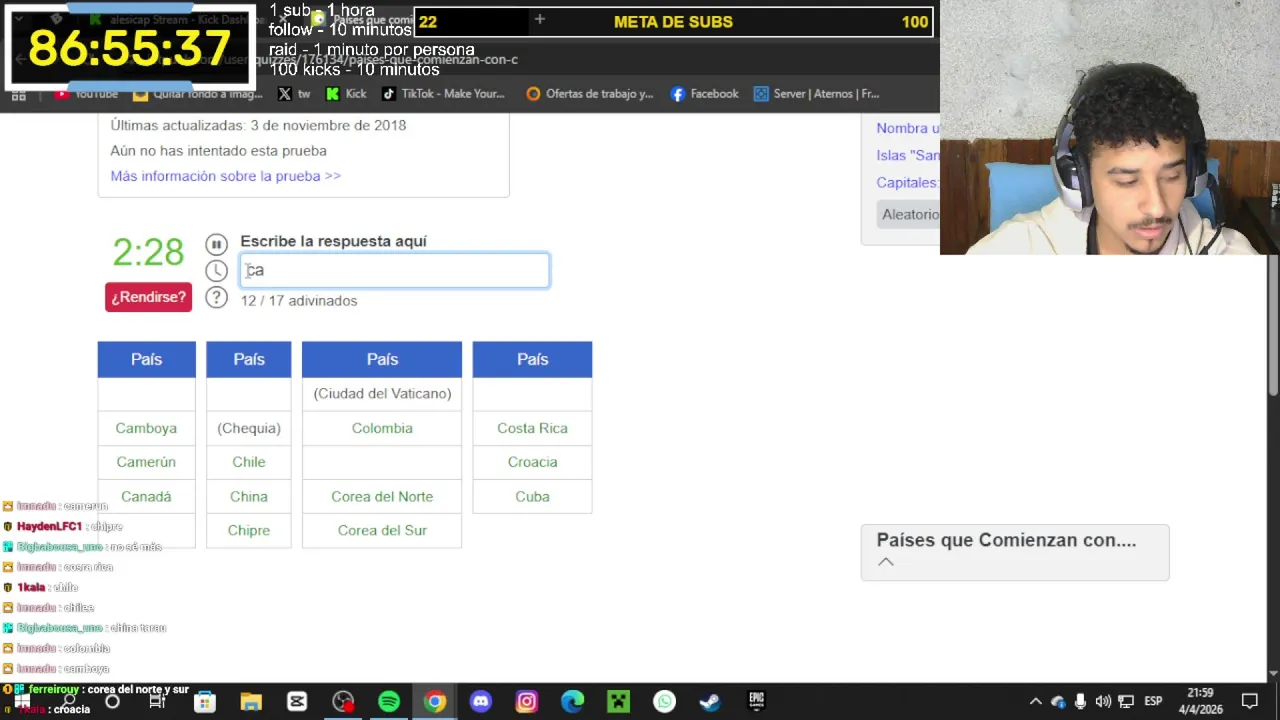Open Task View in the taskbar
This screenshot has width=1280, height=720.
click(157, 702)
